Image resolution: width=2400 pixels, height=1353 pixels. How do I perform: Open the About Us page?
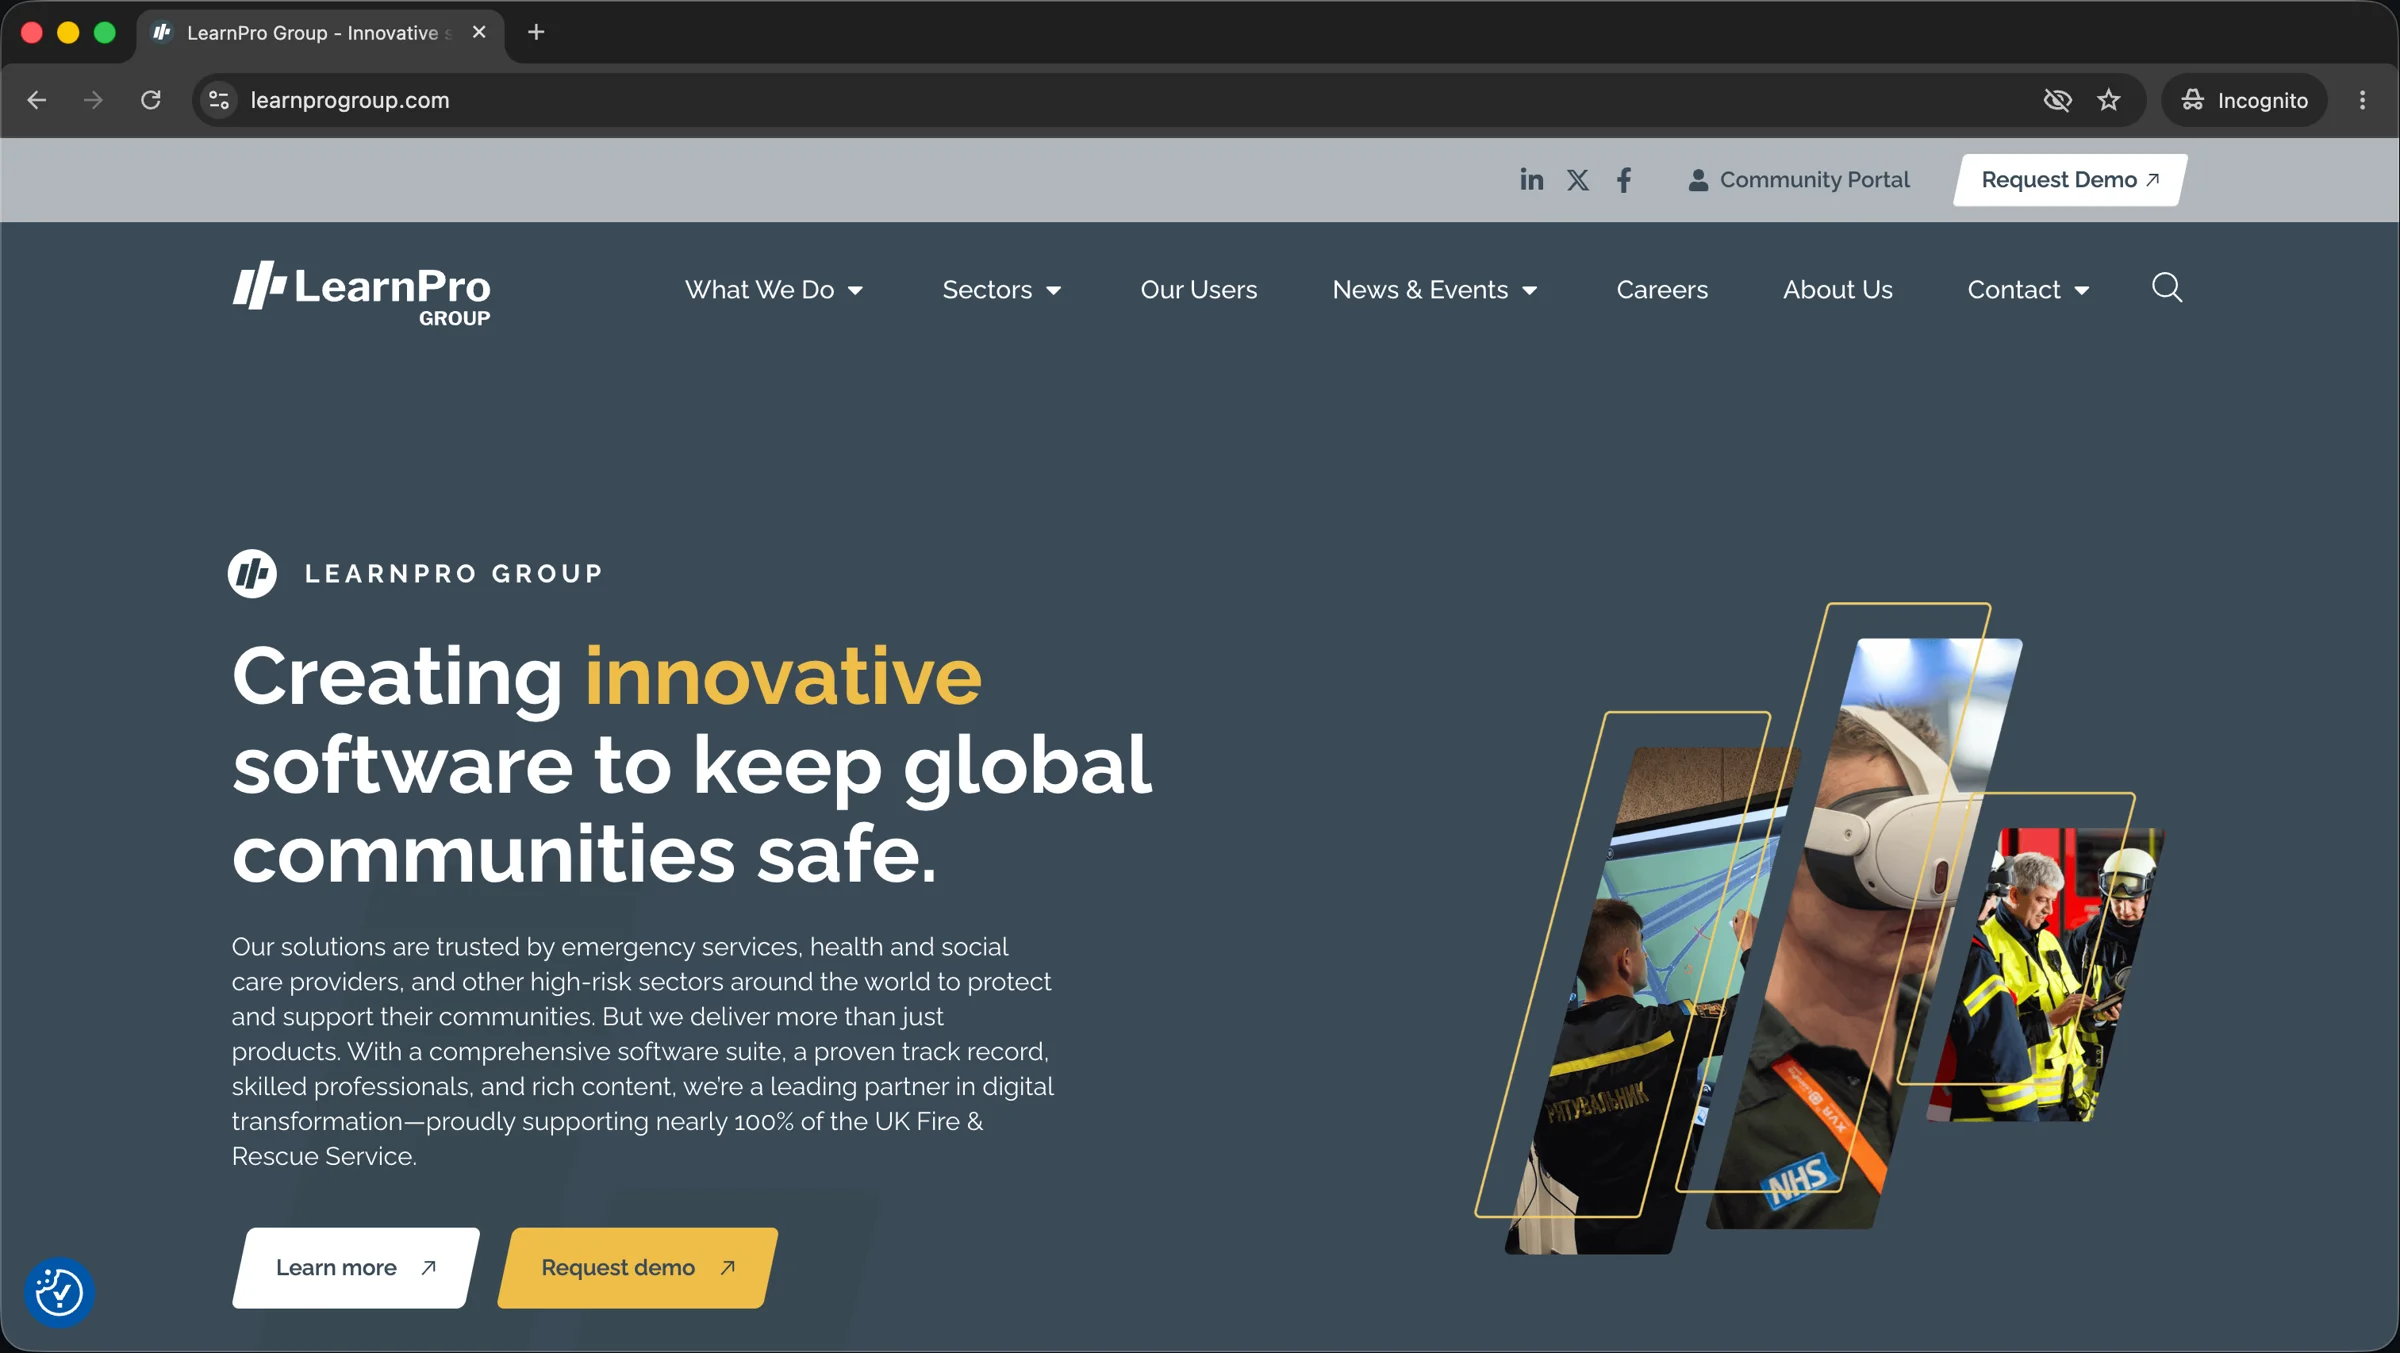[1837, 290]
